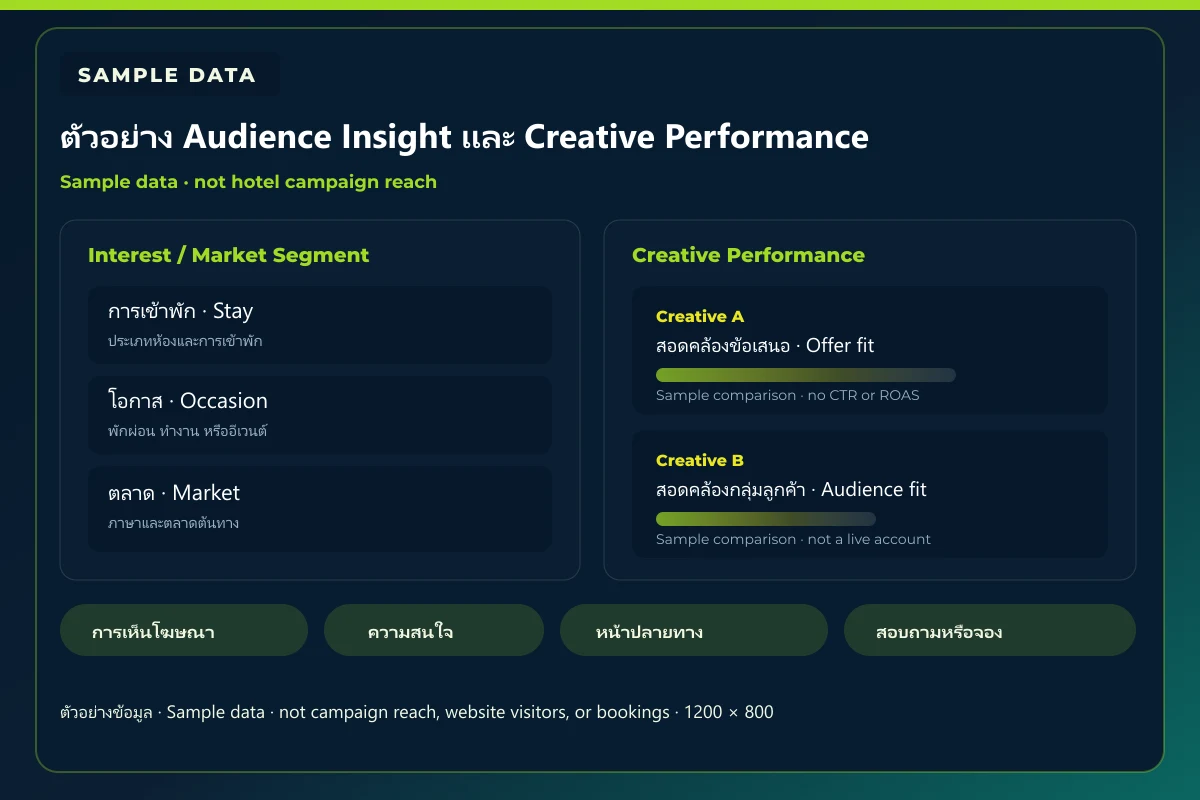Viewport: 1200px width, 800px height.
Task: Select the ตลาด · Market segment card
Action: coord(320,508)
